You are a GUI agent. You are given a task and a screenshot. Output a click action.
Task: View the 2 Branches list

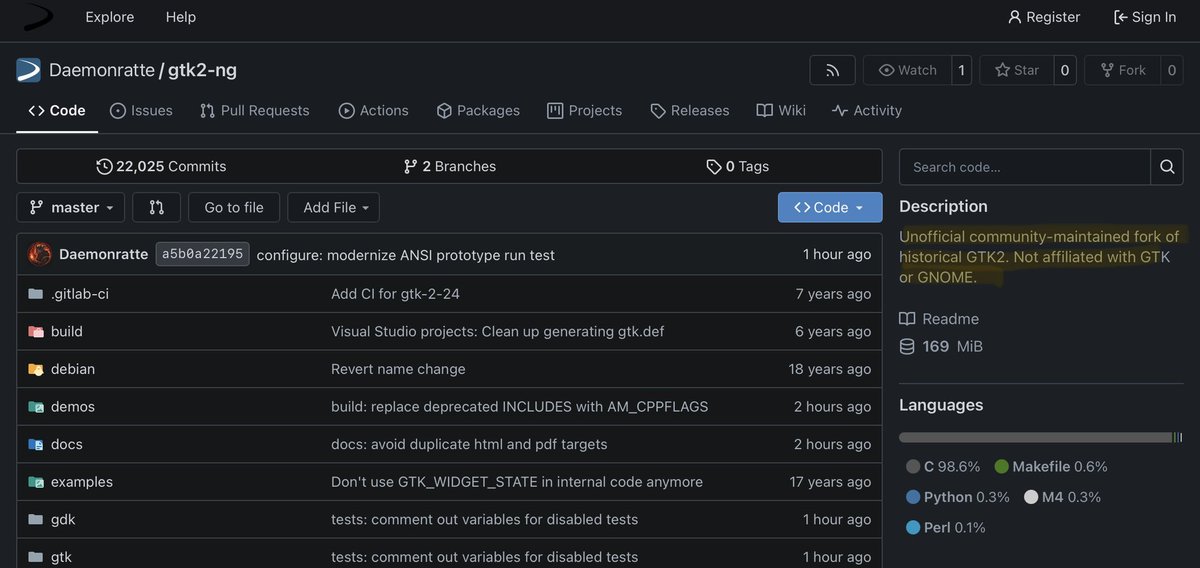click(x=450, y=166)
